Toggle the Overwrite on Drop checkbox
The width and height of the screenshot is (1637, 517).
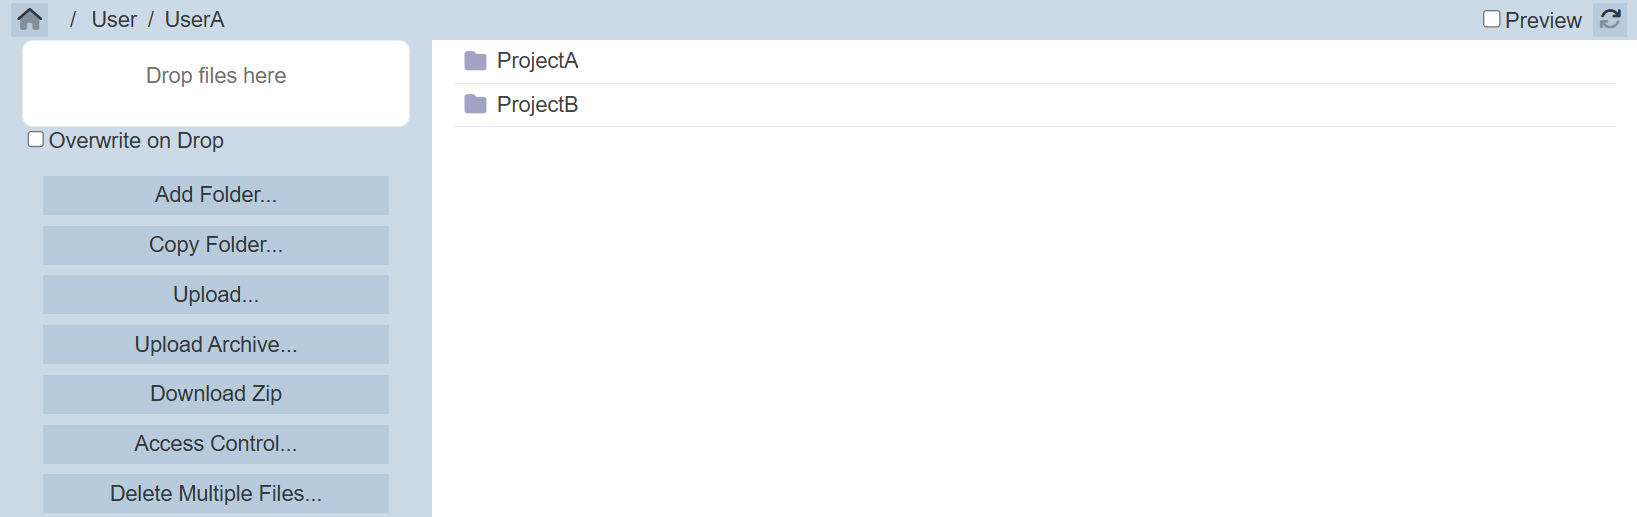pos(36,140)
